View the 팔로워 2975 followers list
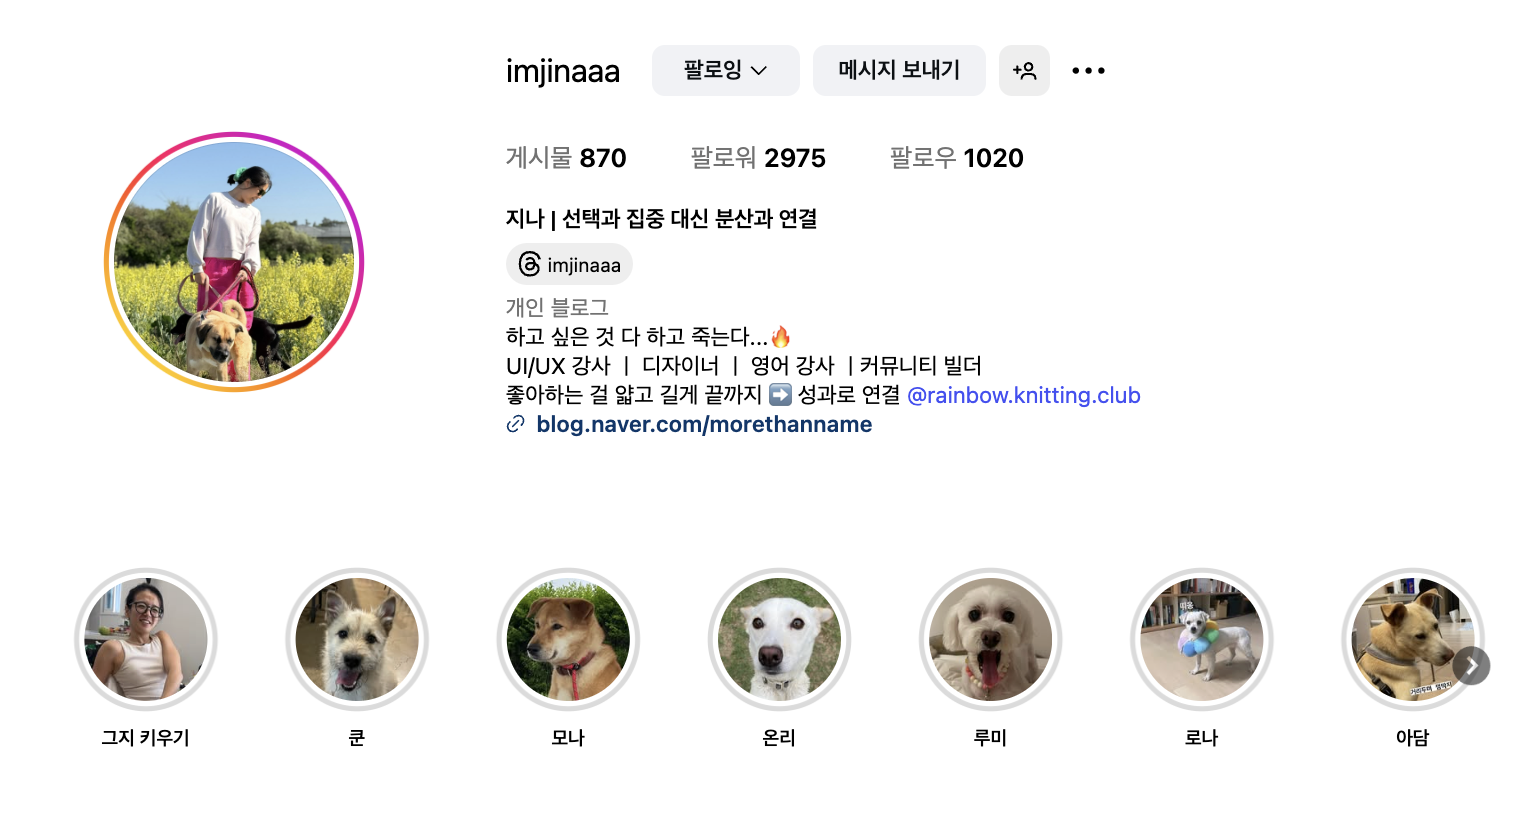The image size is (1536, 816). pyautogui.click(x=758, y=158)
